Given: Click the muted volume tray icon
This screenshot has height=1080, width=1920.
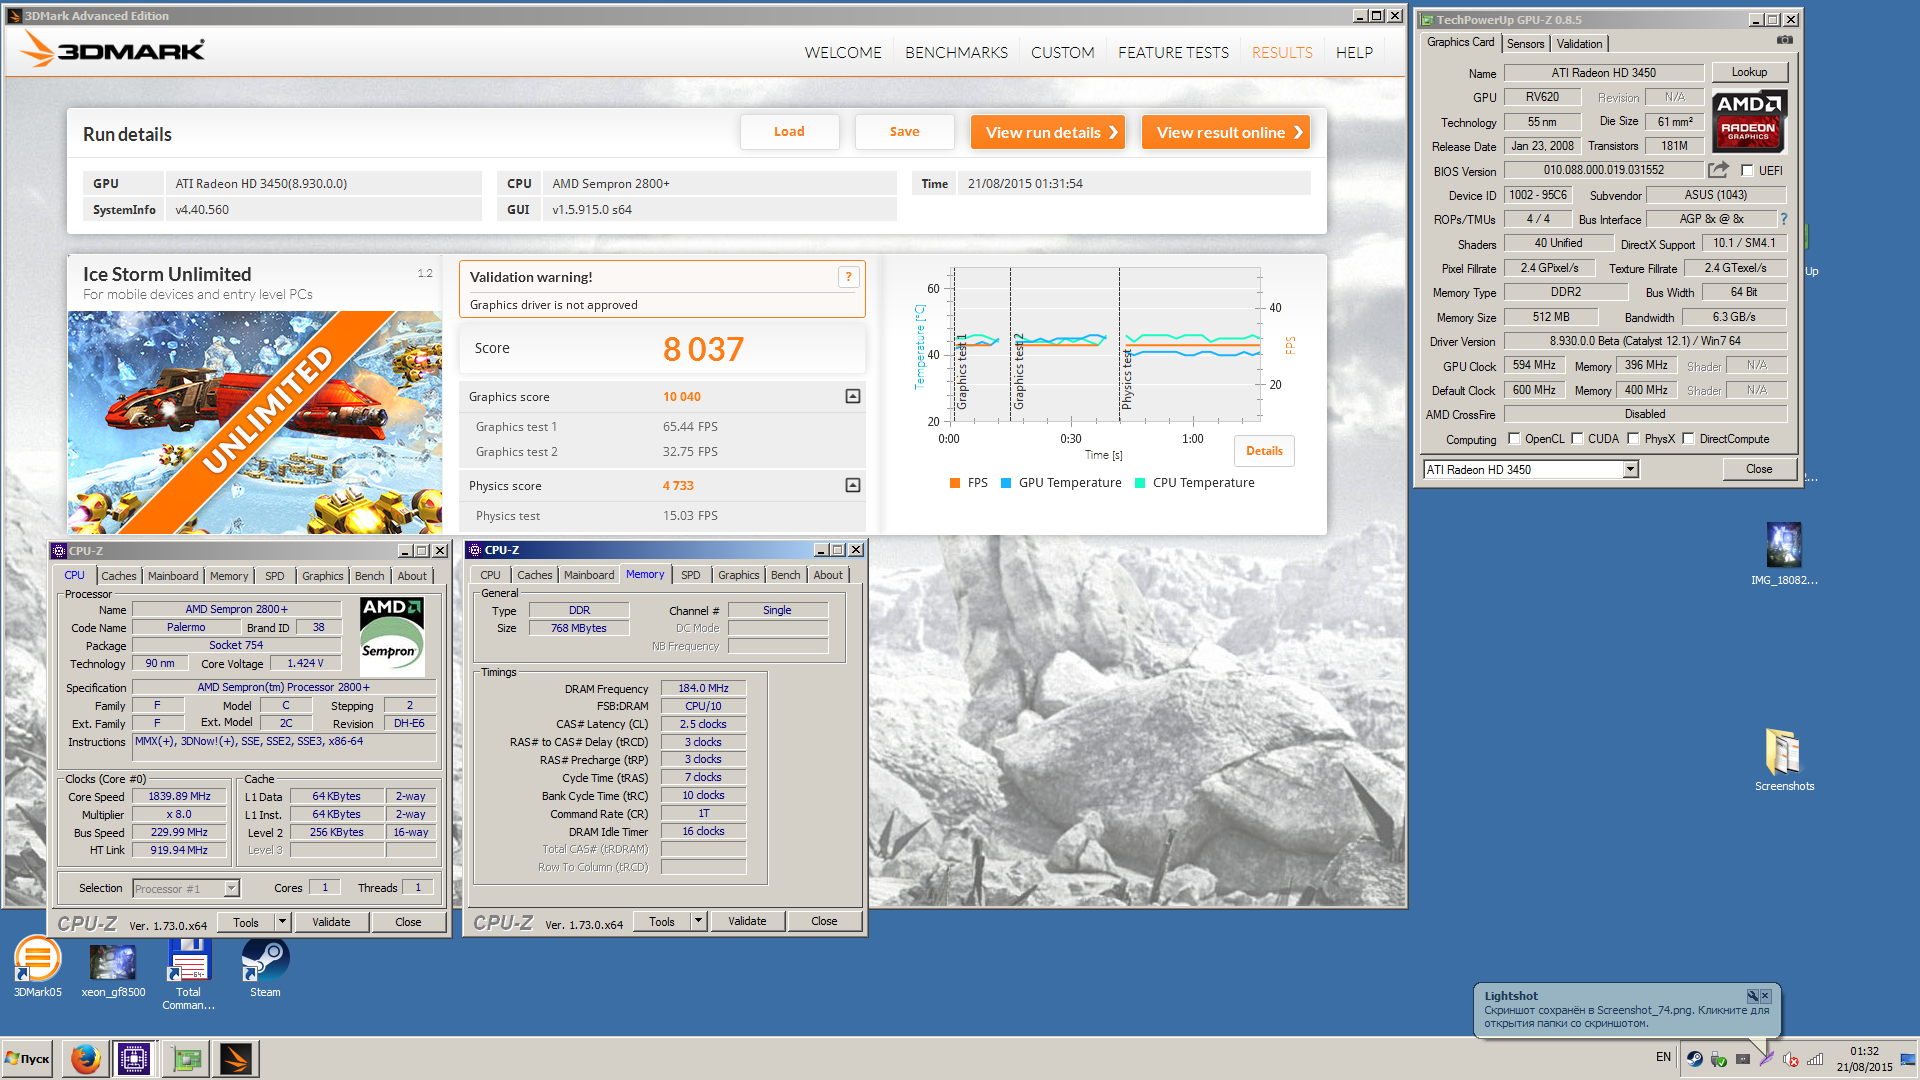Looking at the screenshot, I should 1791,1058.
